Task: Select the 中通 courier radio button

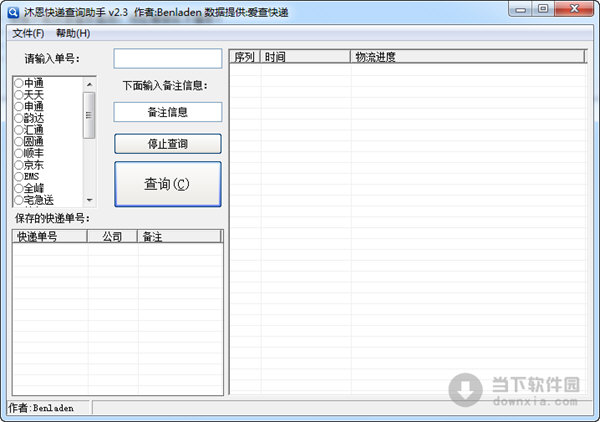Action: pyautogui.click(x=19, y=83)
